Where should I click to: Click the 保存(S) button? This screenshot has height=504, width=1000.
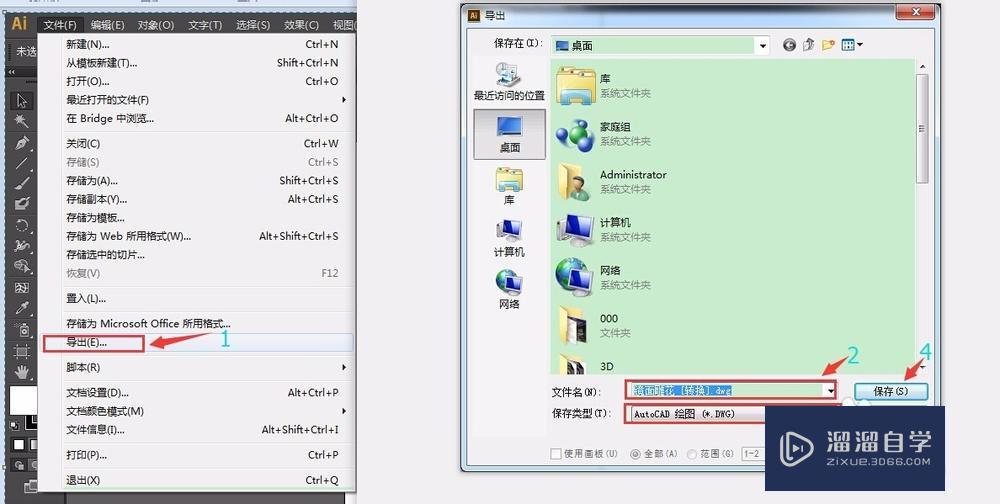(x=890, y=391)
